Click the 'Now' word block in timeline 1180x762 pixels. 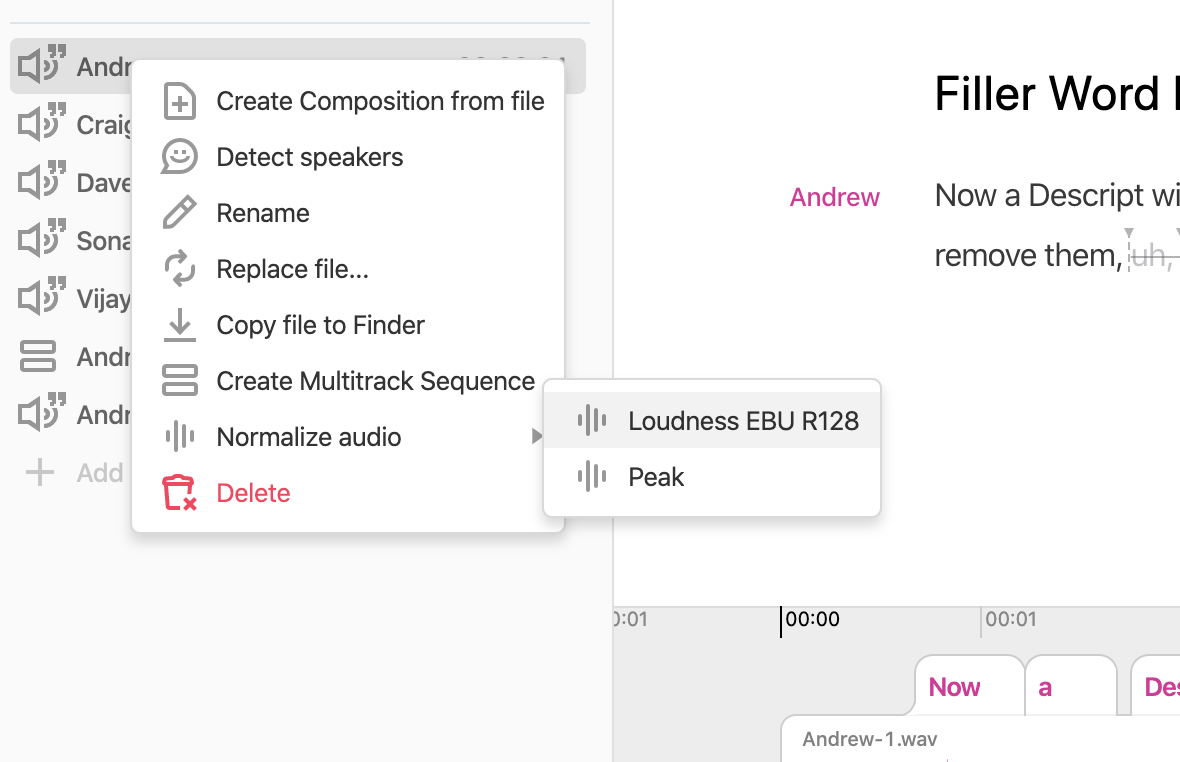click(969, 686)
